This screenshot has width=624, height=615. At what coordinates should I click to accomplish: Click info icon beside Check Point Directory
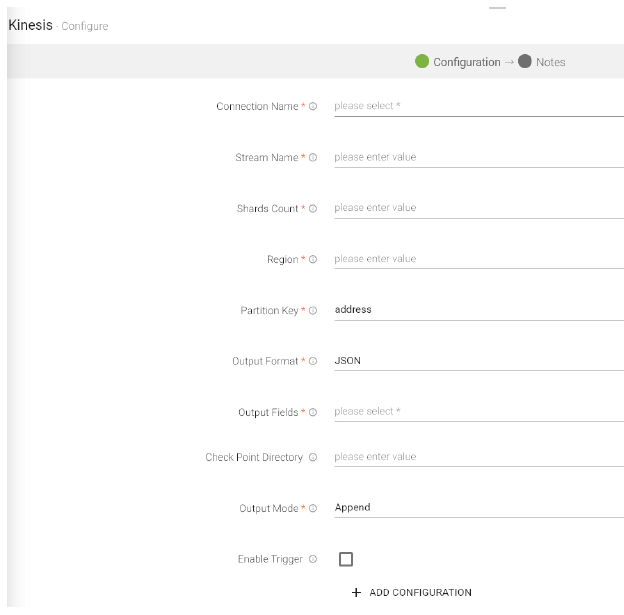point(313,458)
